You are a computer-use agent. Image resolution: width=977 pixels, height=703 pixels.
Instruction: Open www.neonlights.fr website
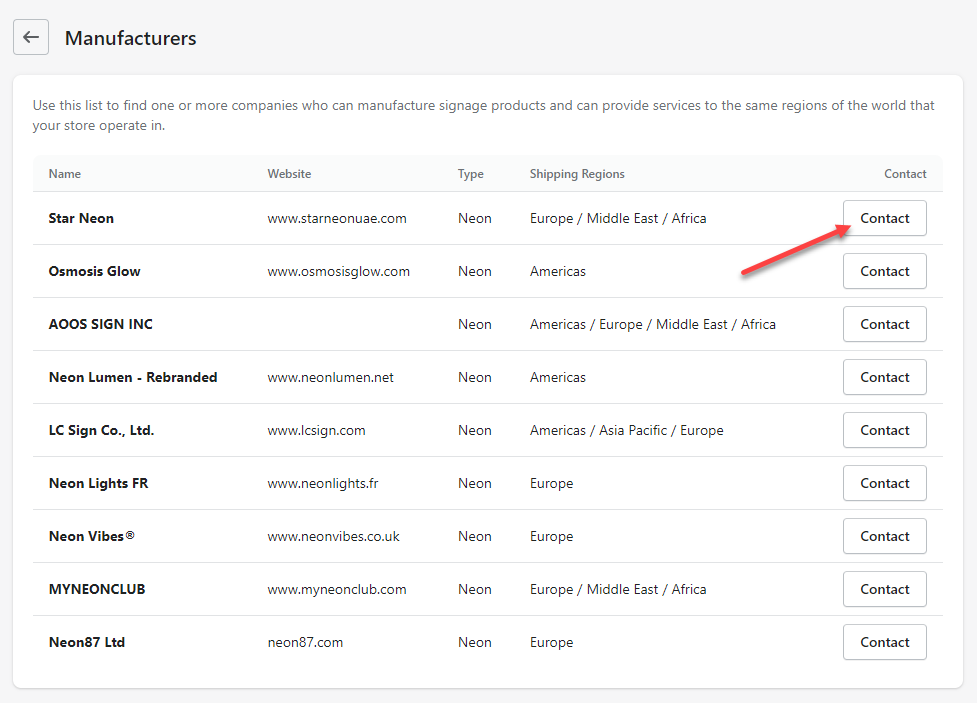(x=322, y=483)
